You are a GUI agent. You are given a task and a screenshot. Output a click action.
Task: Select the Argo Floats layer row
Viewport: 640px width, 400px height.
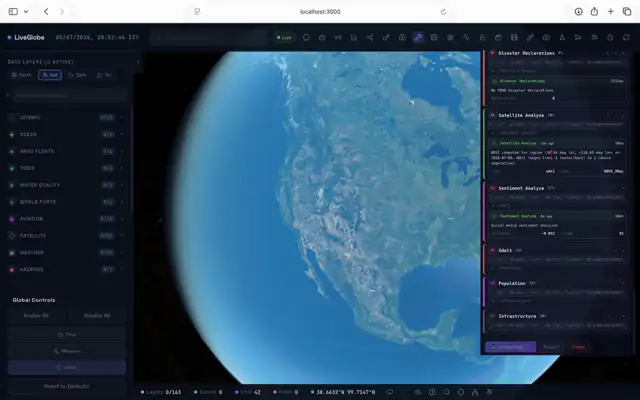[x=67, y=151]
